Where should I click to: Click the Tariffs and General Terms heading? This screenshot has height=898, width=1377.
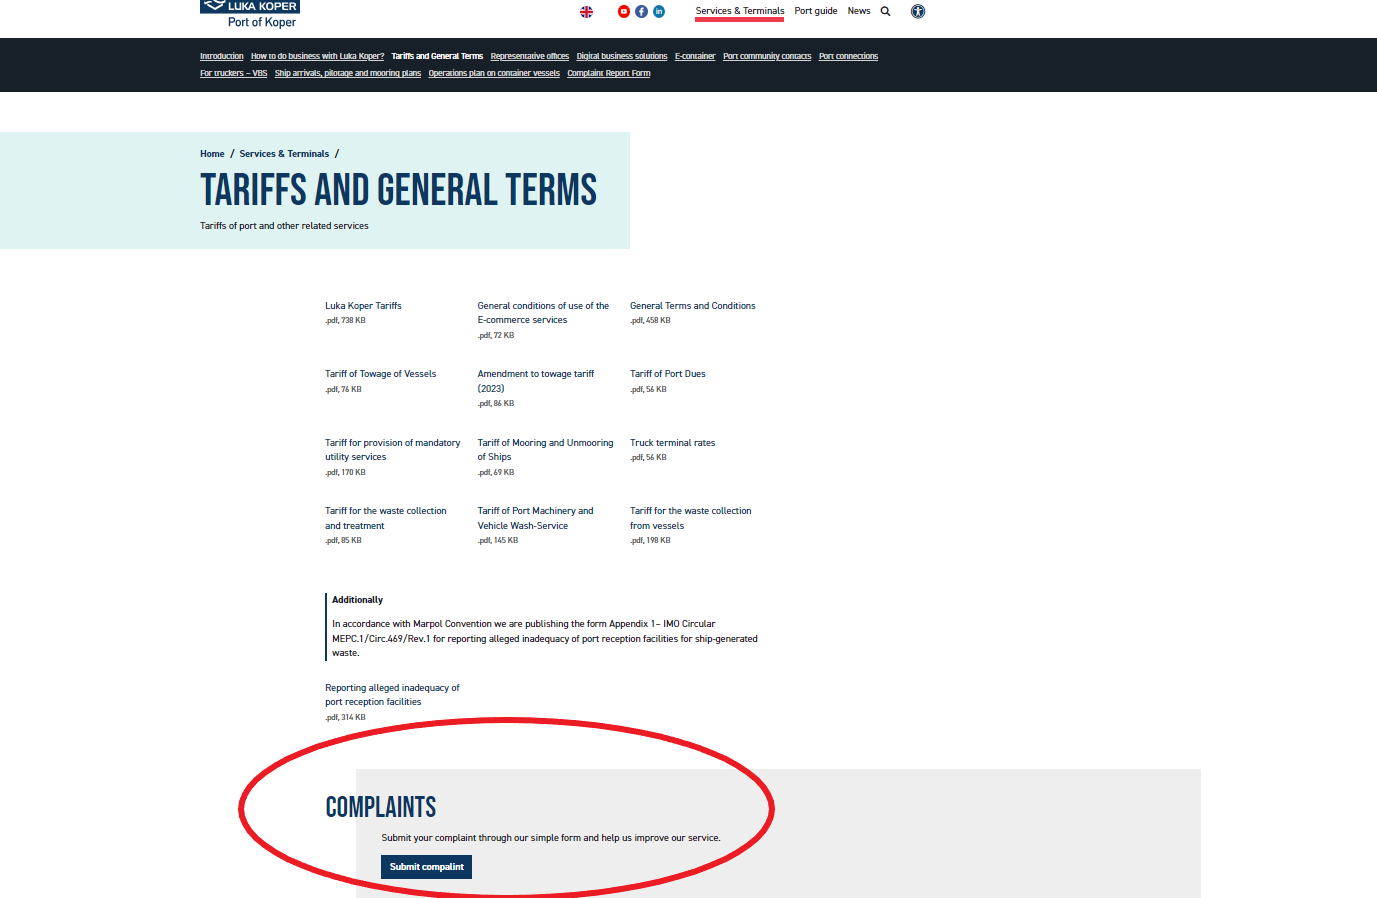pyautogui.click(x=398, y=190)
